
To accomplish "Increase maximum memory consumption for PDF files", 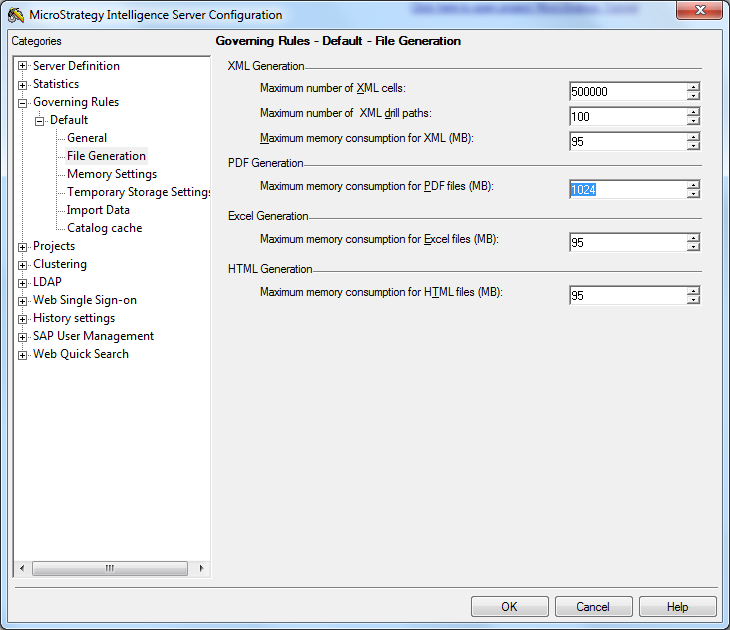I will (693, 185).
